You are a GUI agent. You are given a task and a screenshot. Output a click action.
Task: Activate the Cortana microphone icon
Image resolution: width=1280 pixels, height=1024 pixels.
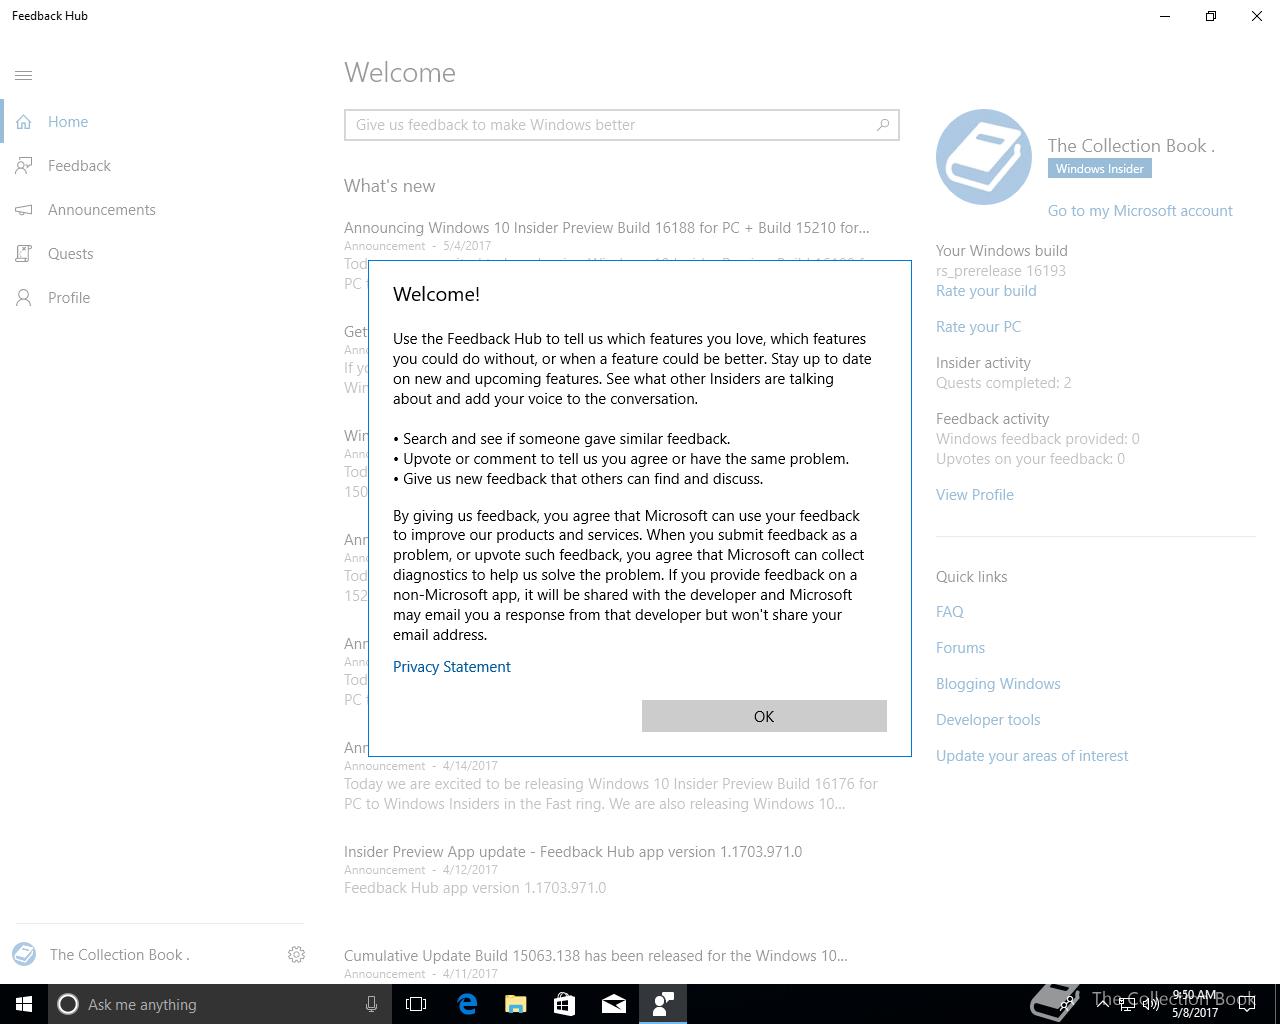(x=371, y=1004)
